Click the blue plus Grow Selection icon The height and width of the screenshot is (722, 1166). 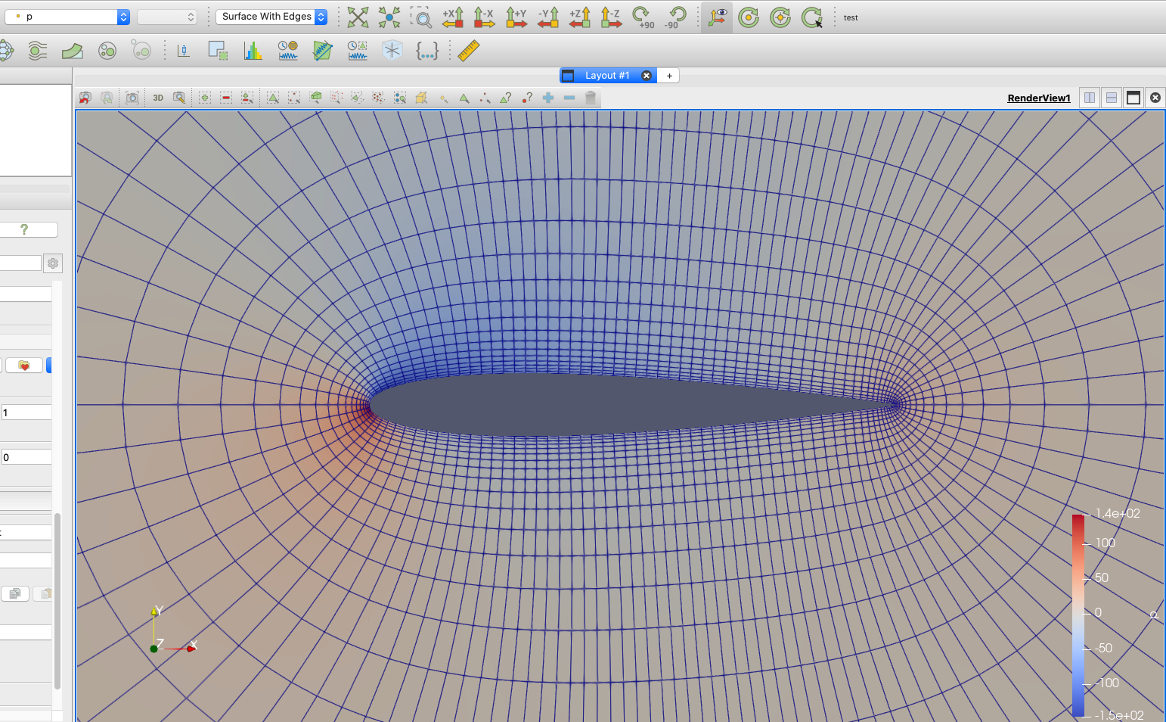(x=548, y=97)
